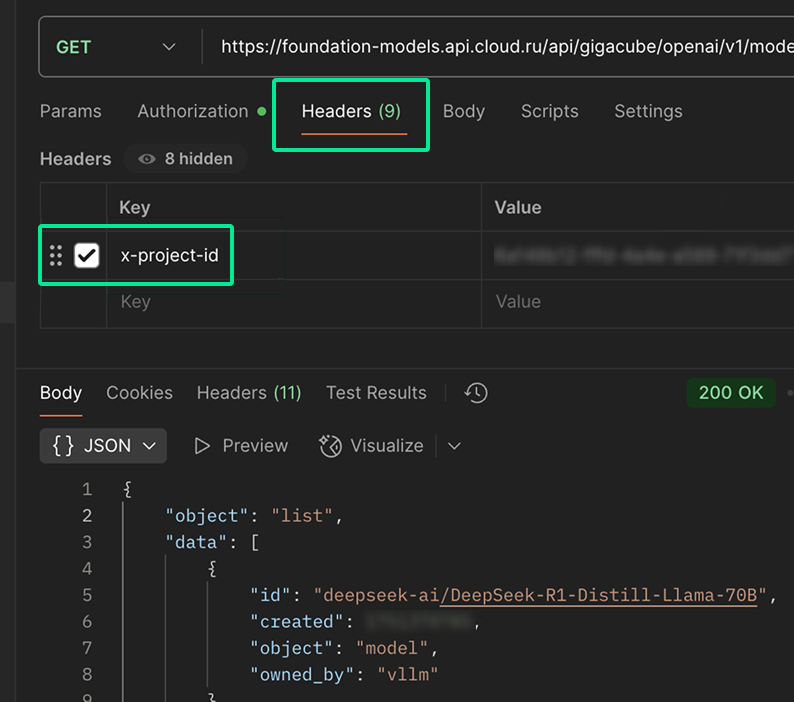Grab the x-project-id row drag handle
This screenshot has height=702, width=794.
click(56, 255)
